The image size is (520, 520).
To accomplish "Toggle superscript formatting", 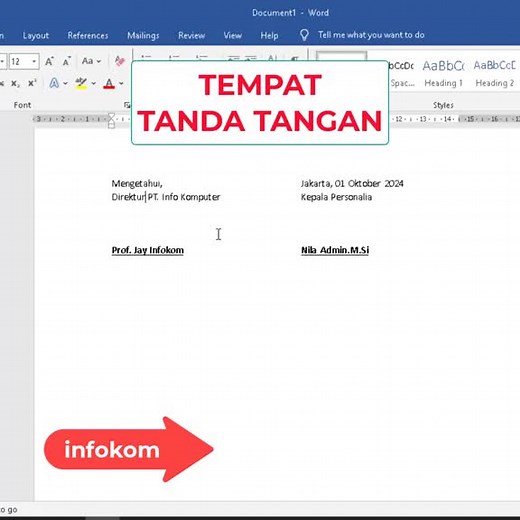I will pyautogui.click(x=32, y=83).
